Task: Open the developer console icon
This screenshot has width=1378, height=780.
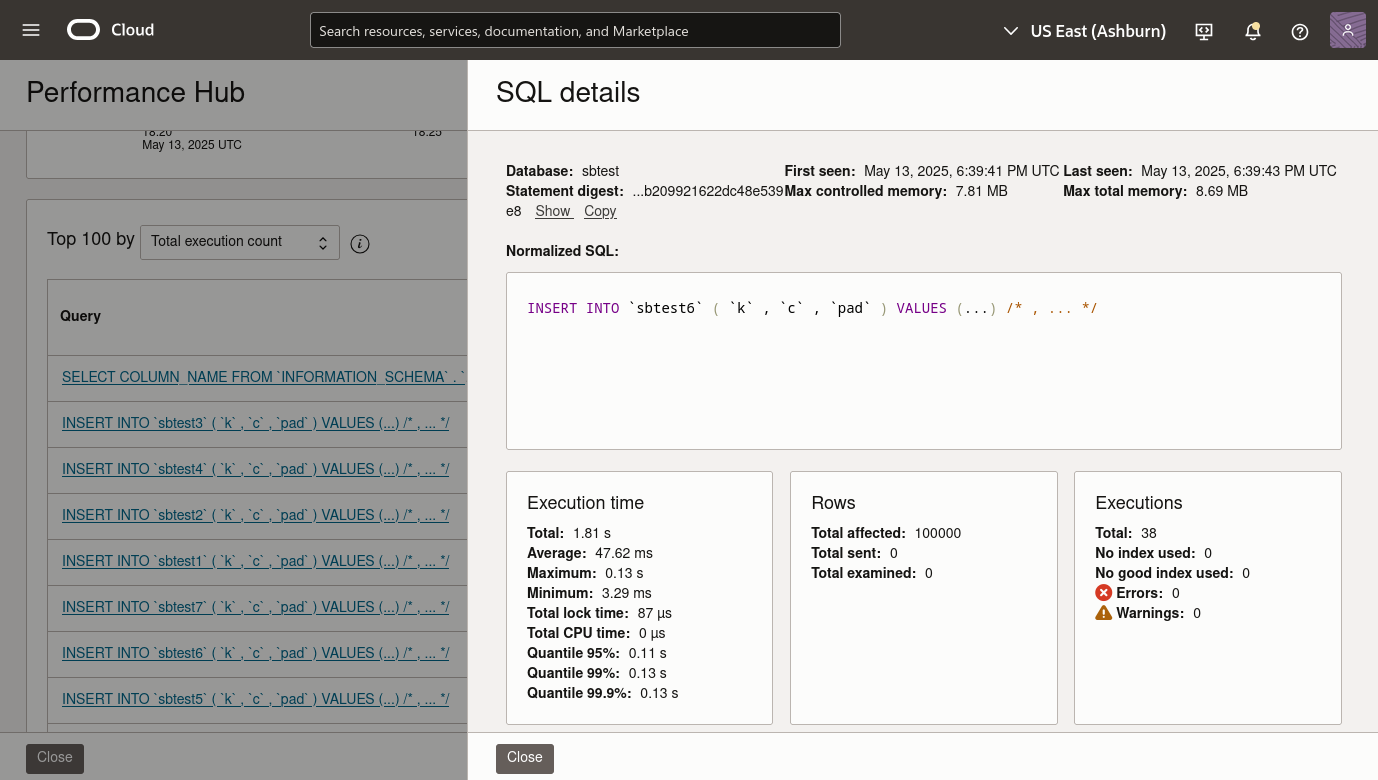Action: click(x=1203, y=31)
